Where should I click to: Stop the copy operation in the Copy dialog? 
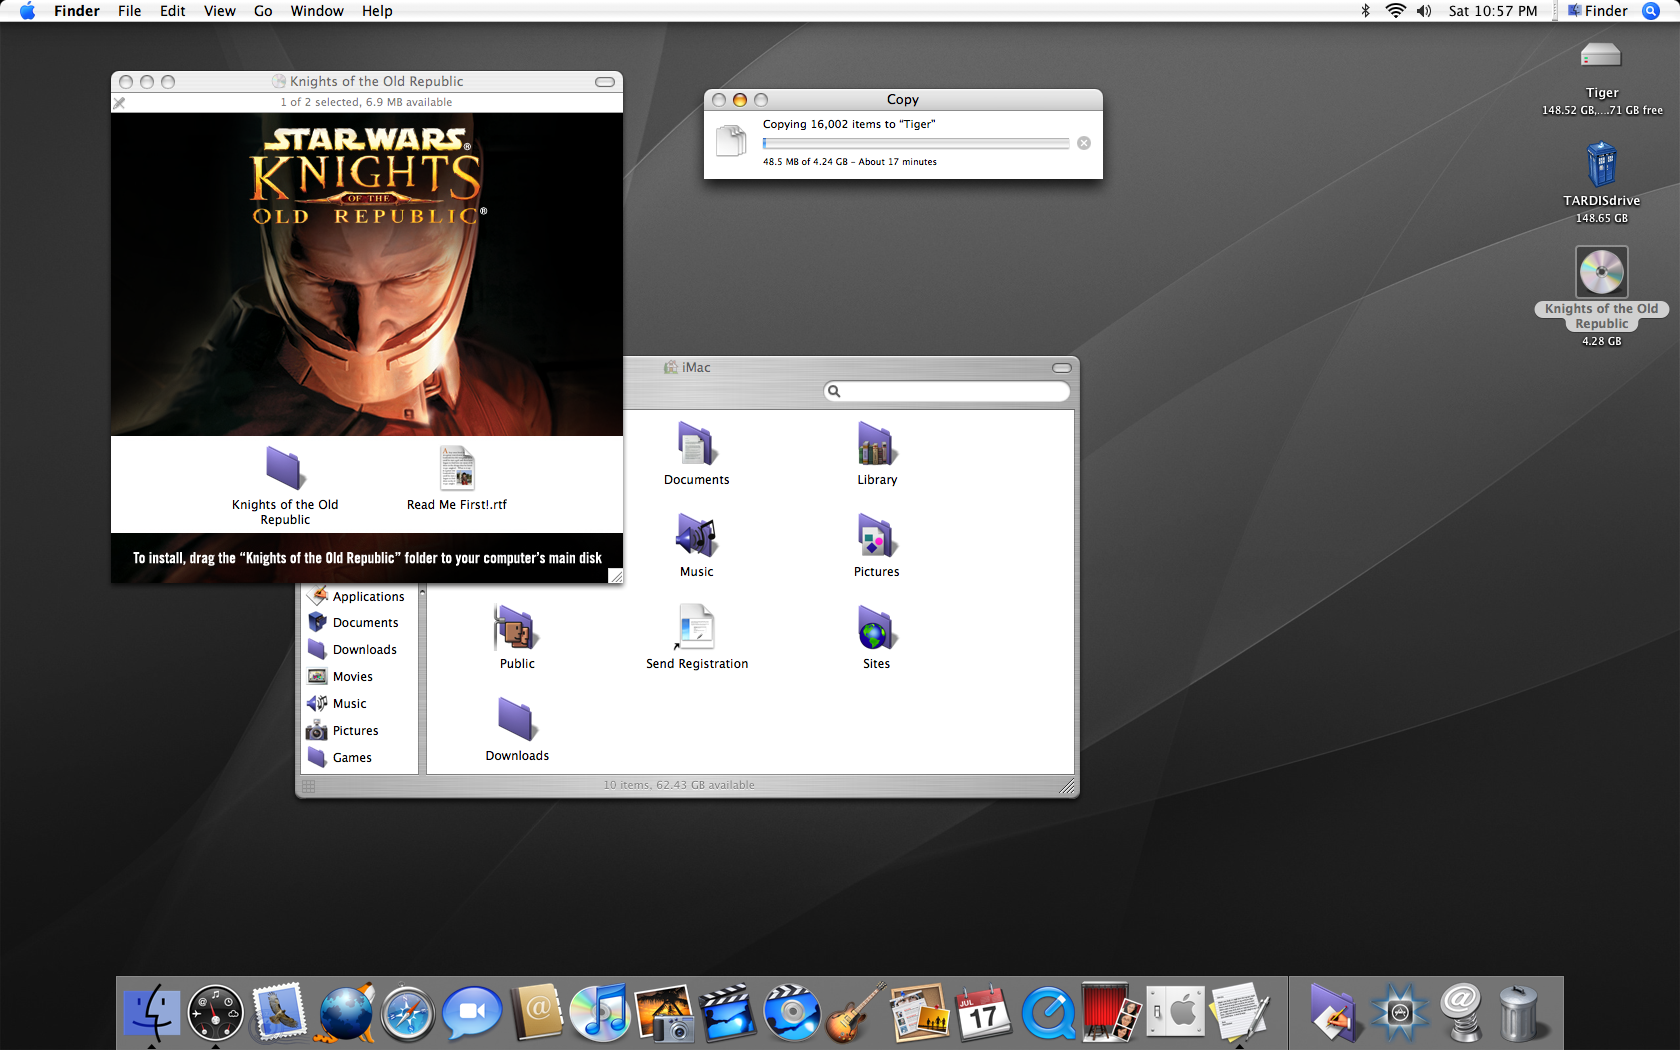[x=1083, y=143]
